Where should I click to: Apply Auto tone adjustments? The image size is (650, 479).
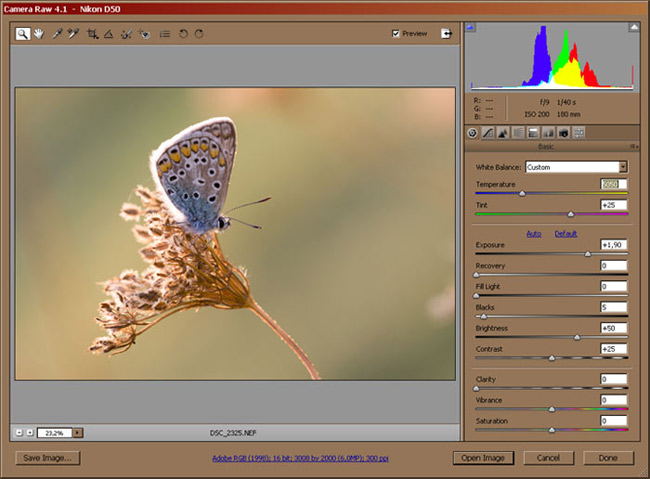[x=534, y=234]
